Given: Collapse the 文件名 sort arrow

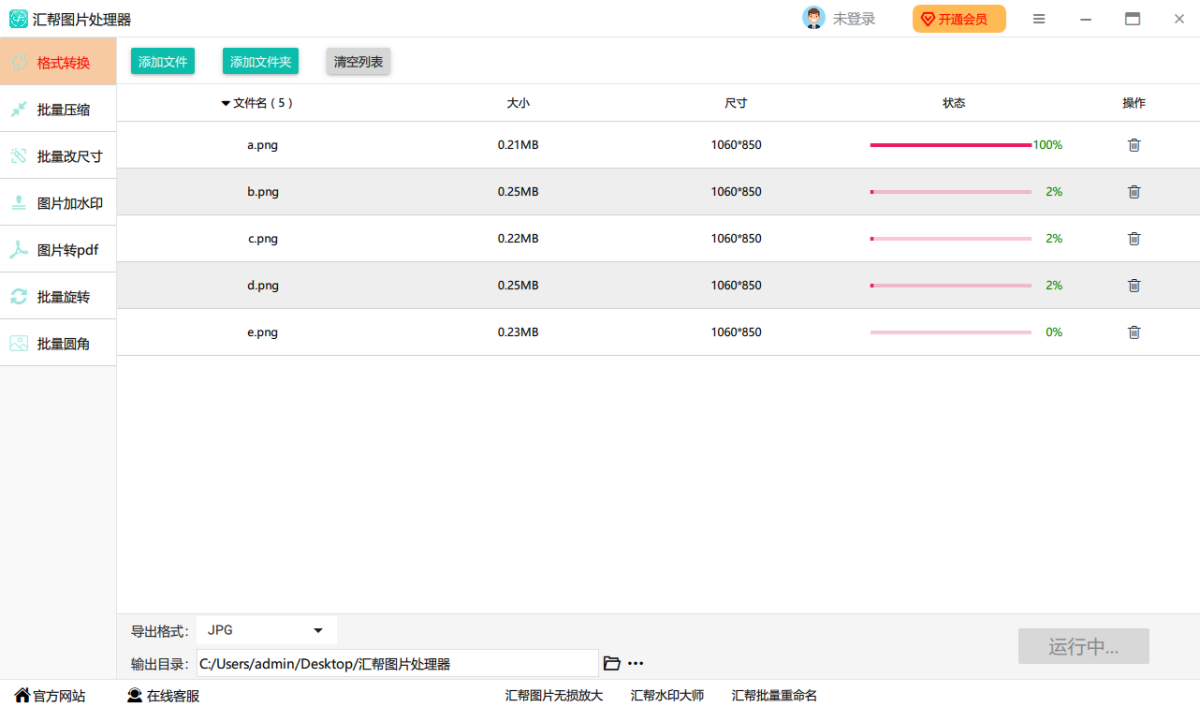Looking at the screenshot, I should coord(226,103).
